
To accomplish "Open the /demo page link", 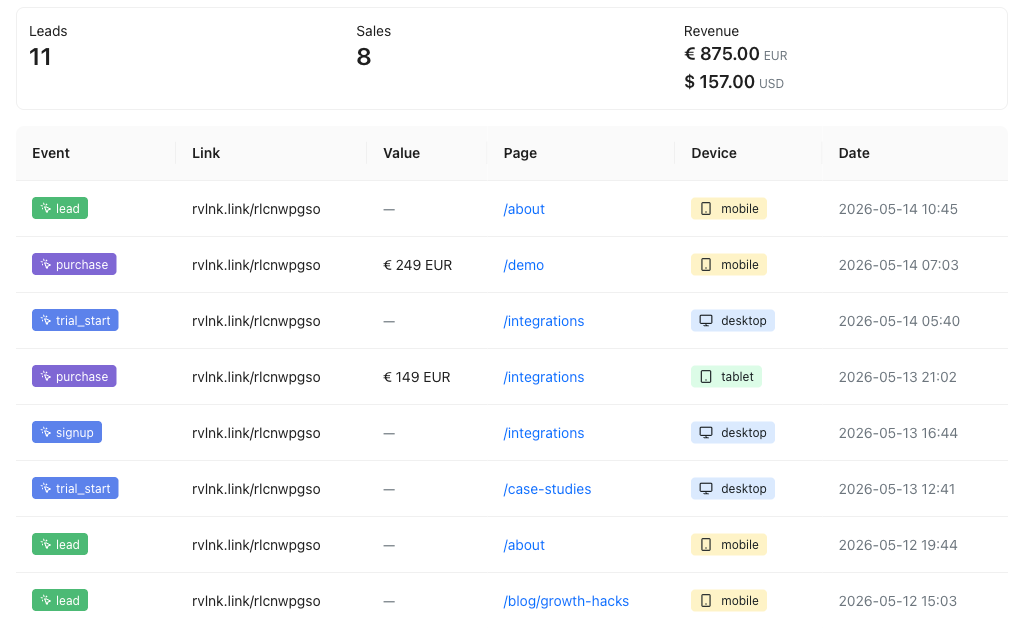I will click(x=523, y=265).
